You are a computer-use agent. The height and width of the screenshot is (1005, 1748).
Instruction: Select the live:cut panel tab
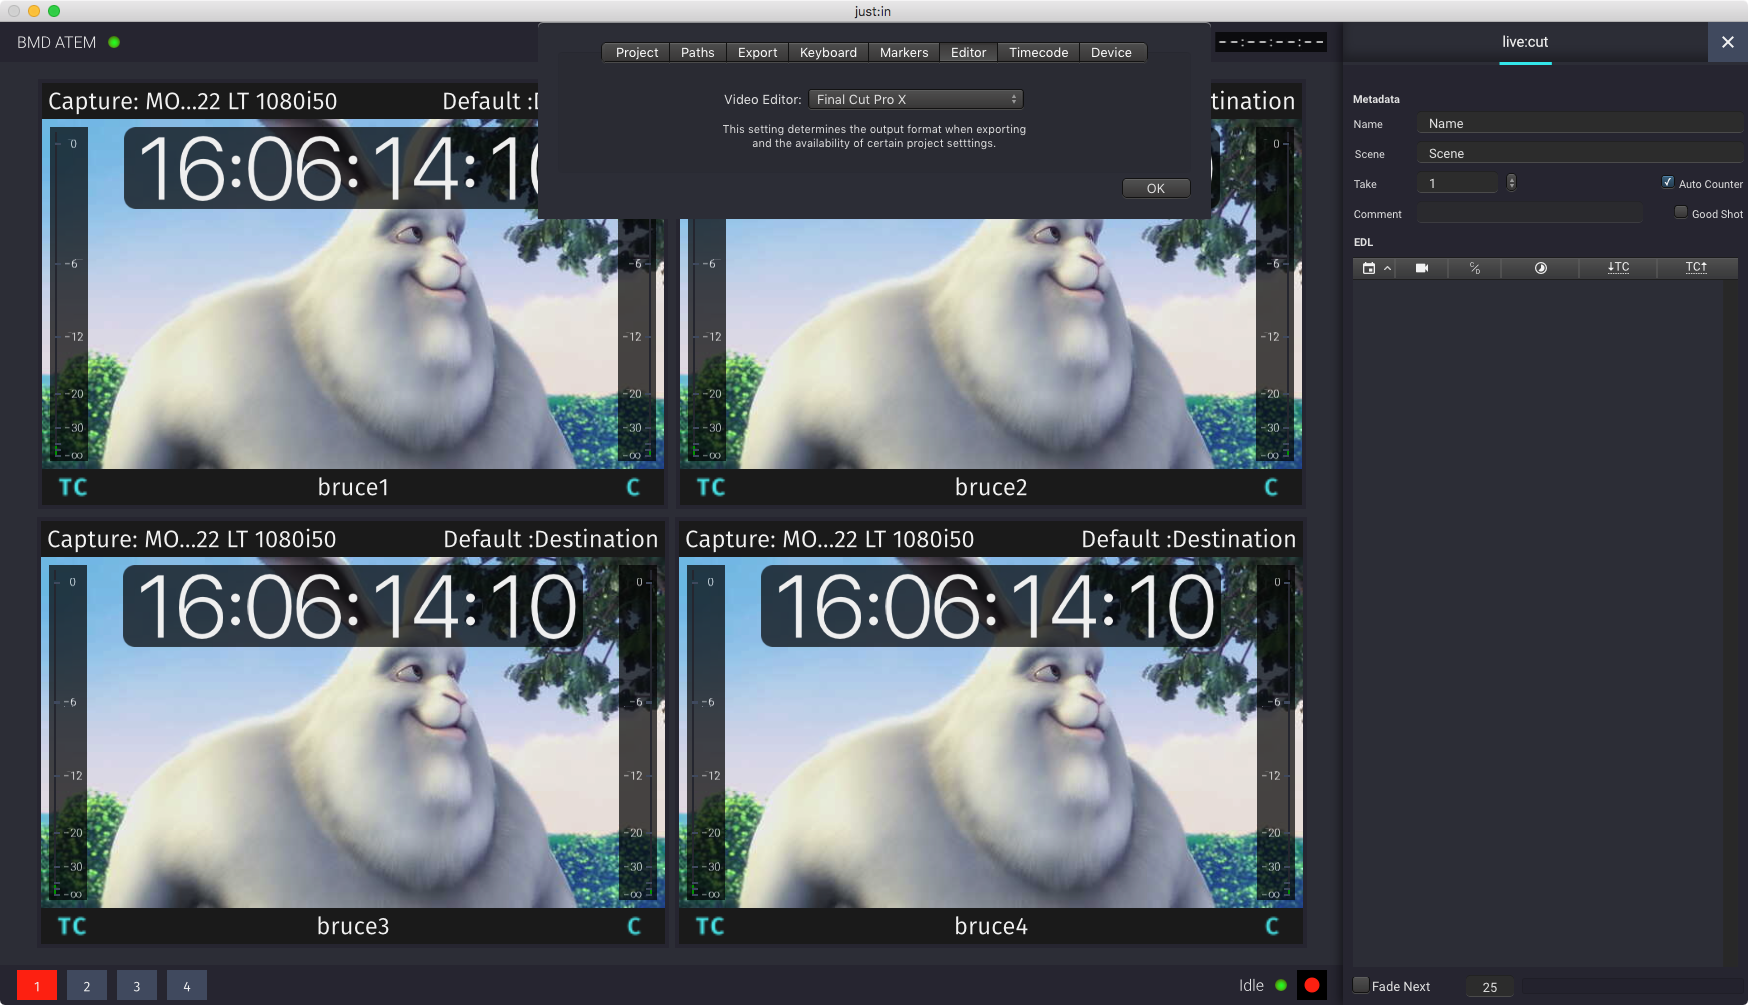[1525, 42]
